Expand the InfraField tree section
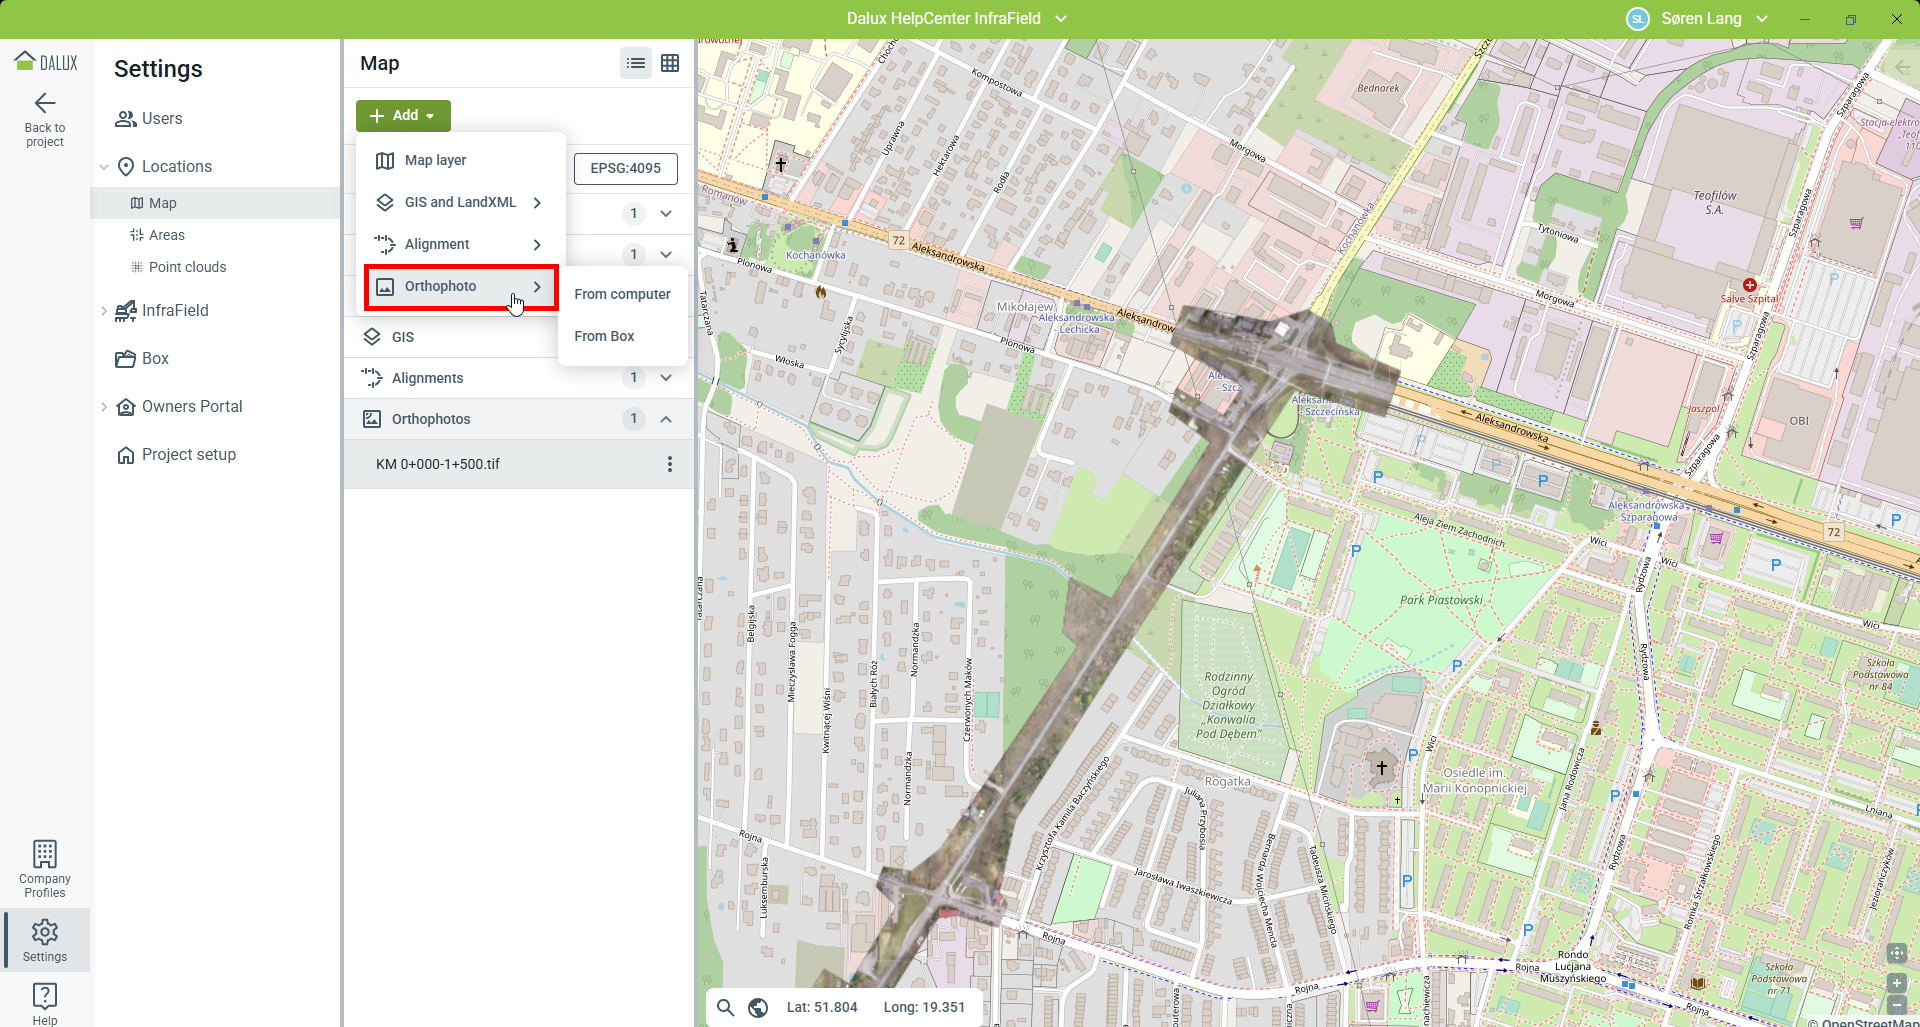 tap(104, 311)
